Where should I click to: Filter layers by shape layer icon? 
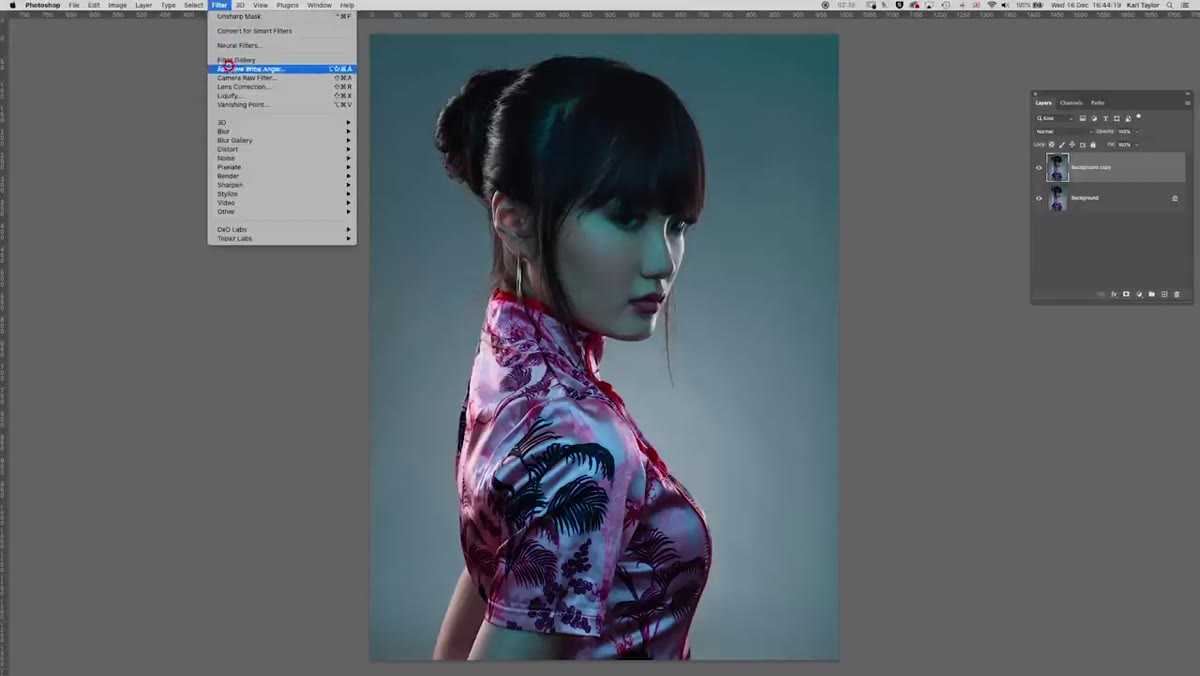tap(1116, 118)
